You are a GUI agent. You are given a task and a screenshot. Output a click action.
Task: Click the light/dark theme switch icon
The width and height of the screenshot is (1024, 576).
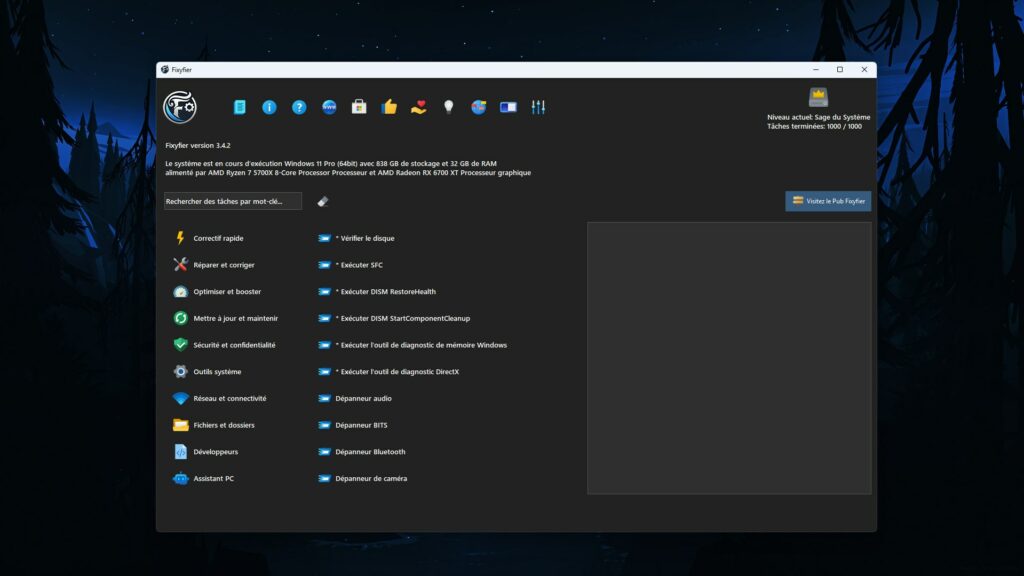pyautogui.click(x=508, y=107)
